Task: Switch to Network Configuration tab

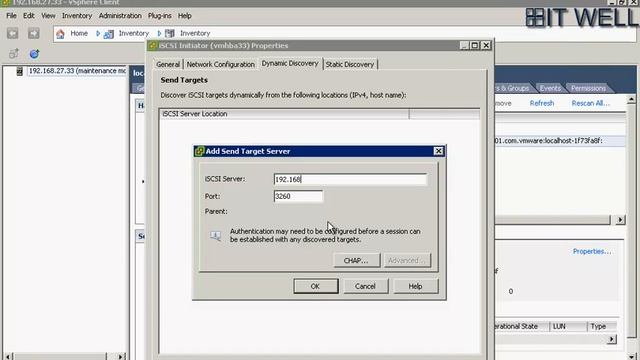Action: coord(221,64)
